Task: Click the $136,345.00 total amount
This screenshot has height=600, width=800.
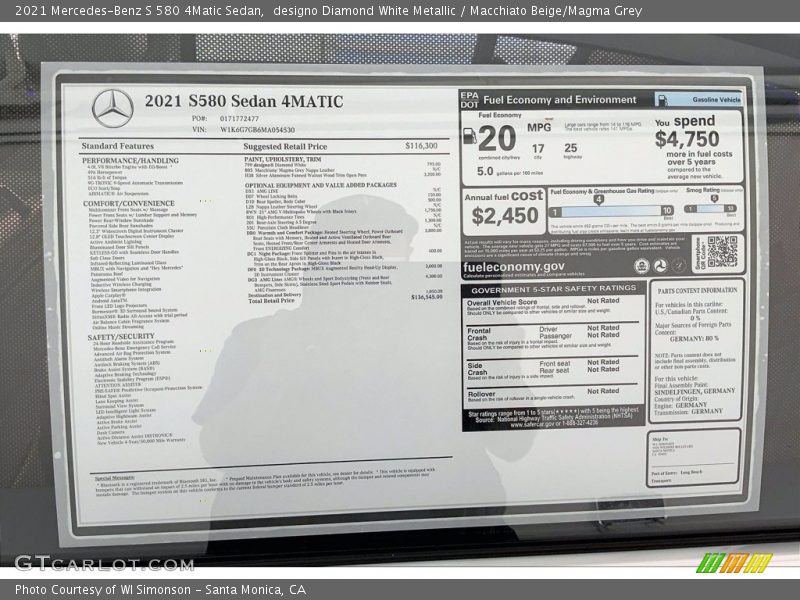Action: [x=427, y=296]
